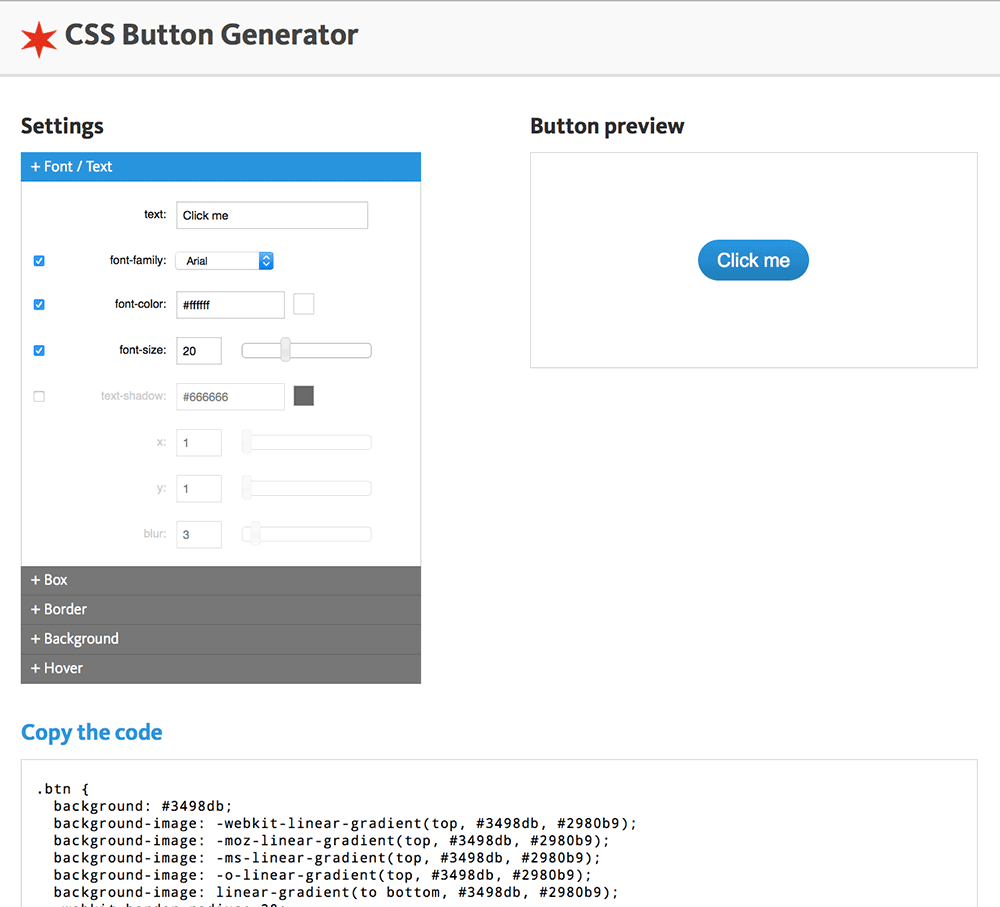
Task: Collapse the Font / Text section header
Action: pyautogui.click(x=220, y=167)
